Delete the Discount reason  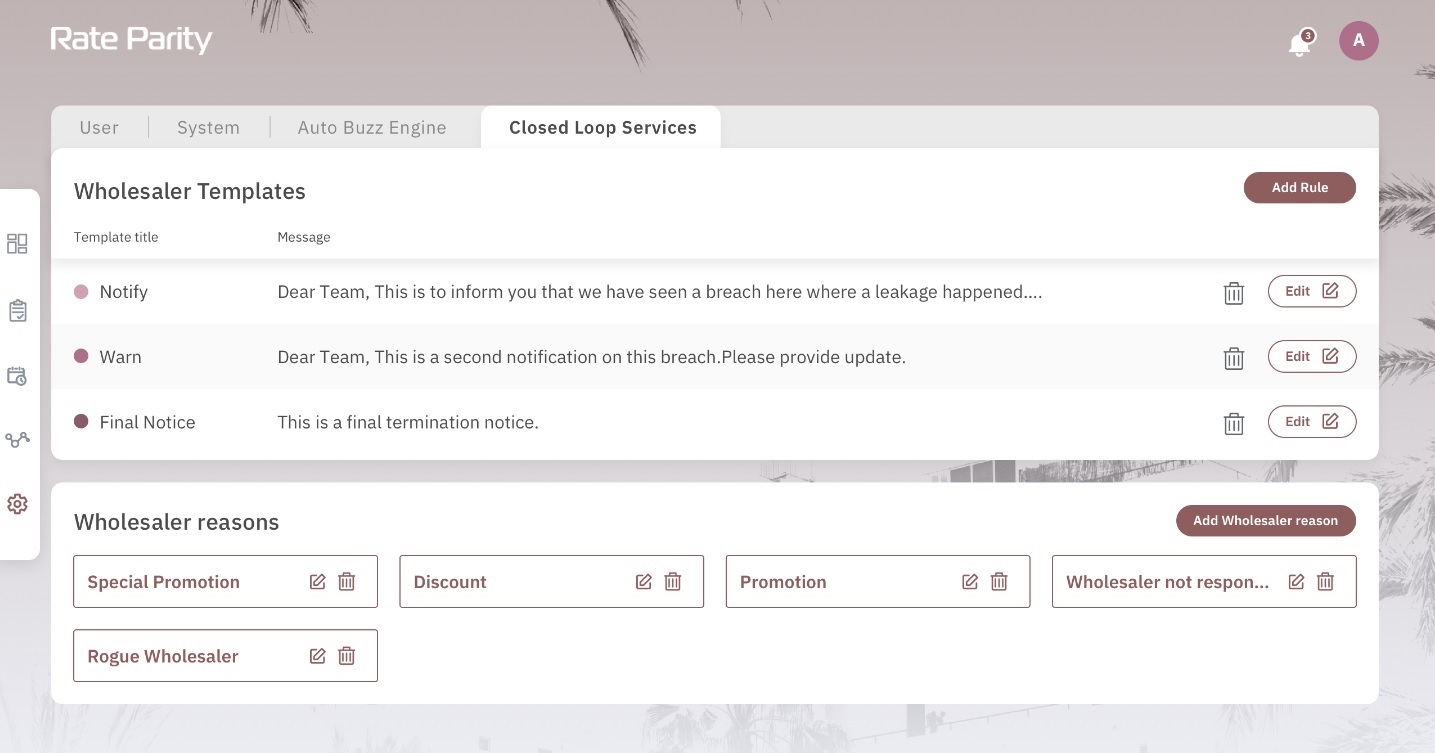[673, 582]
